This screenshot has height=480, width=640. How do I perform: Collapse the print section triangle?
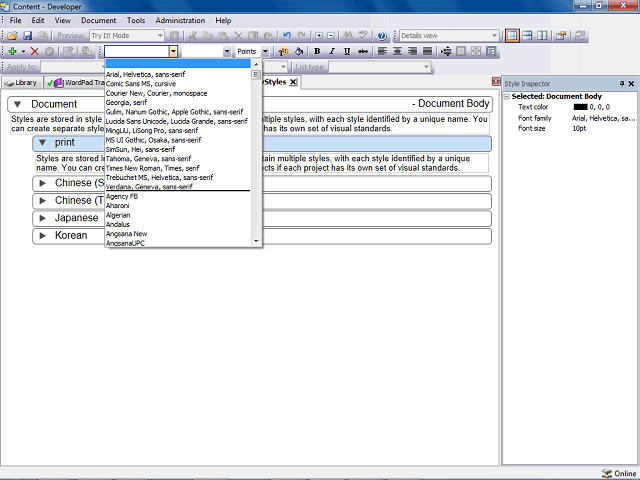click(42, 143)
